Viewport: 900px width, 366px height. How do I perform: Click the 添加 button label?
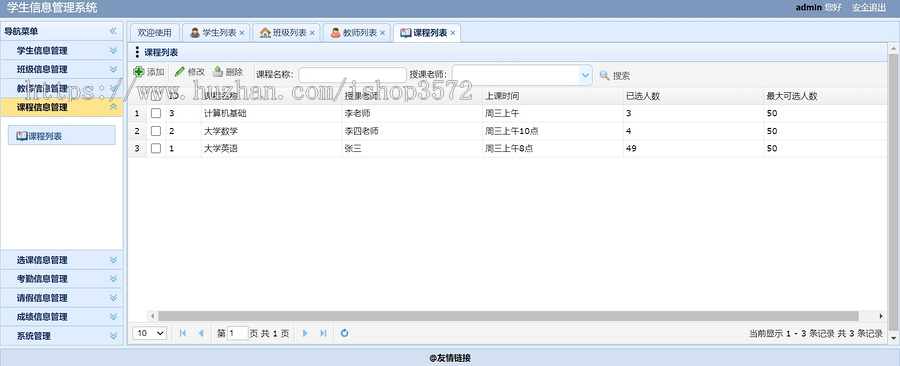[156, 72]
